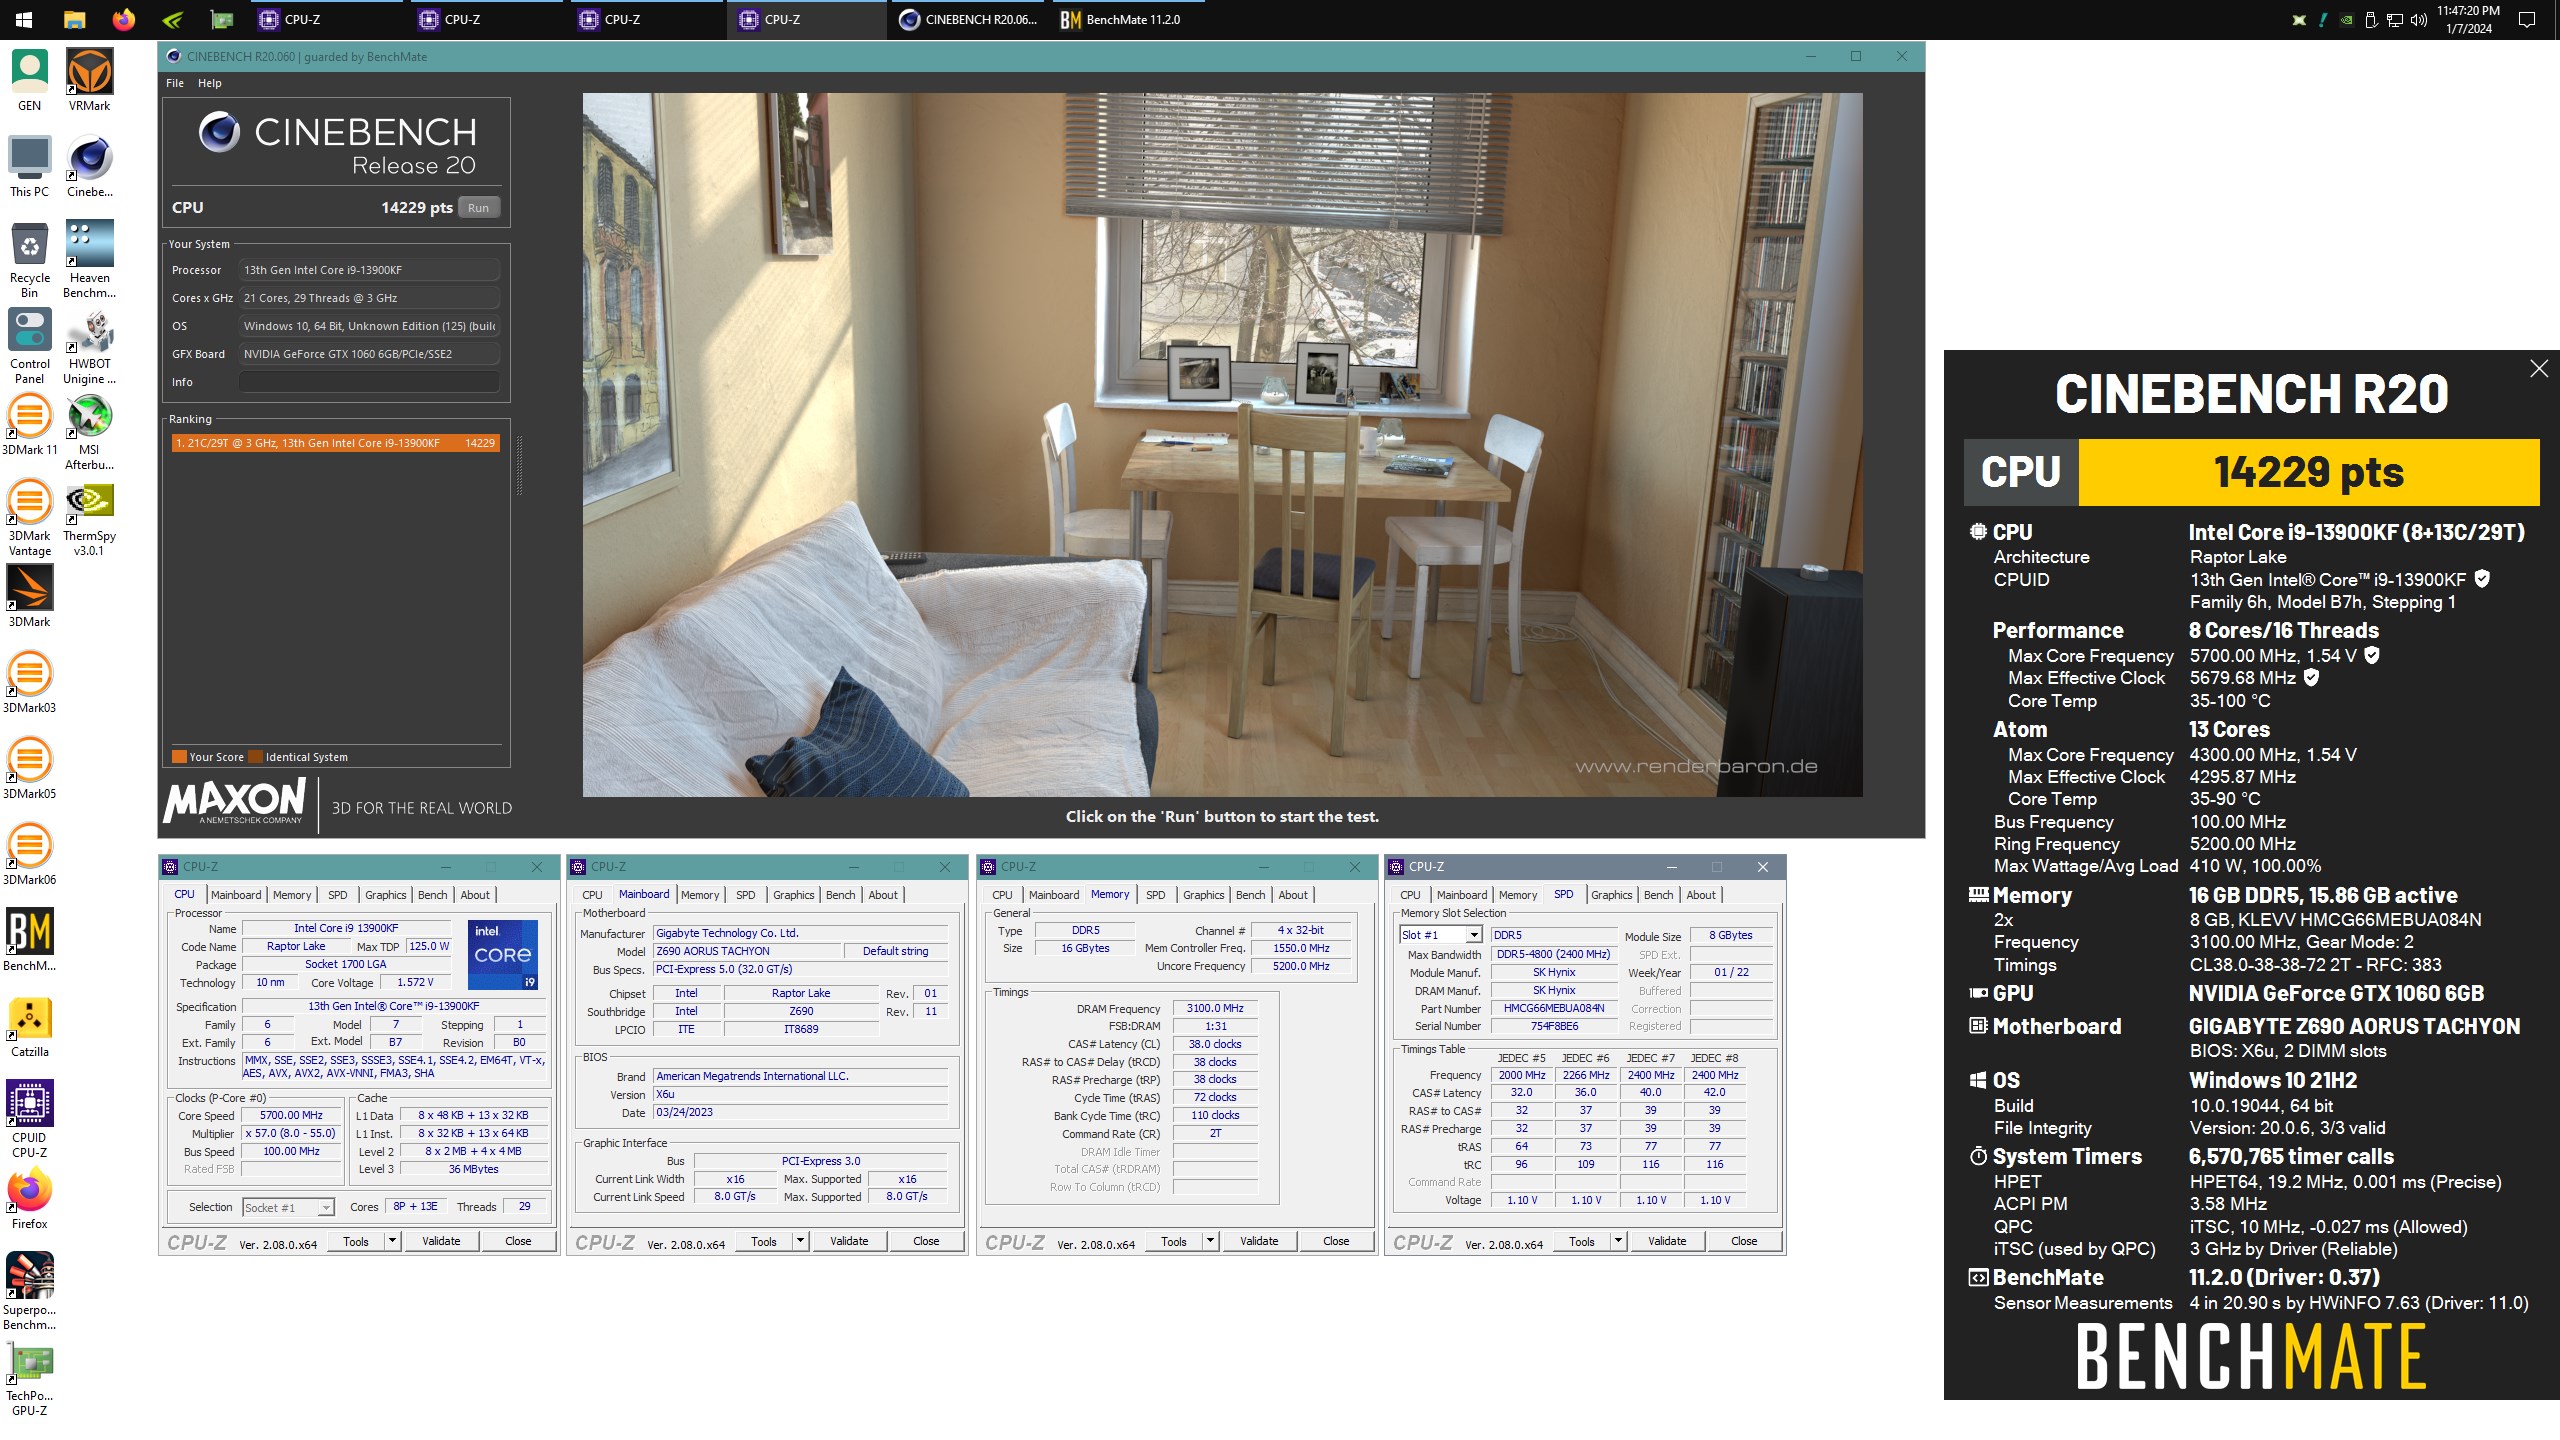
Task: Click the Windows Start button
Action: [x=24, y=19]
